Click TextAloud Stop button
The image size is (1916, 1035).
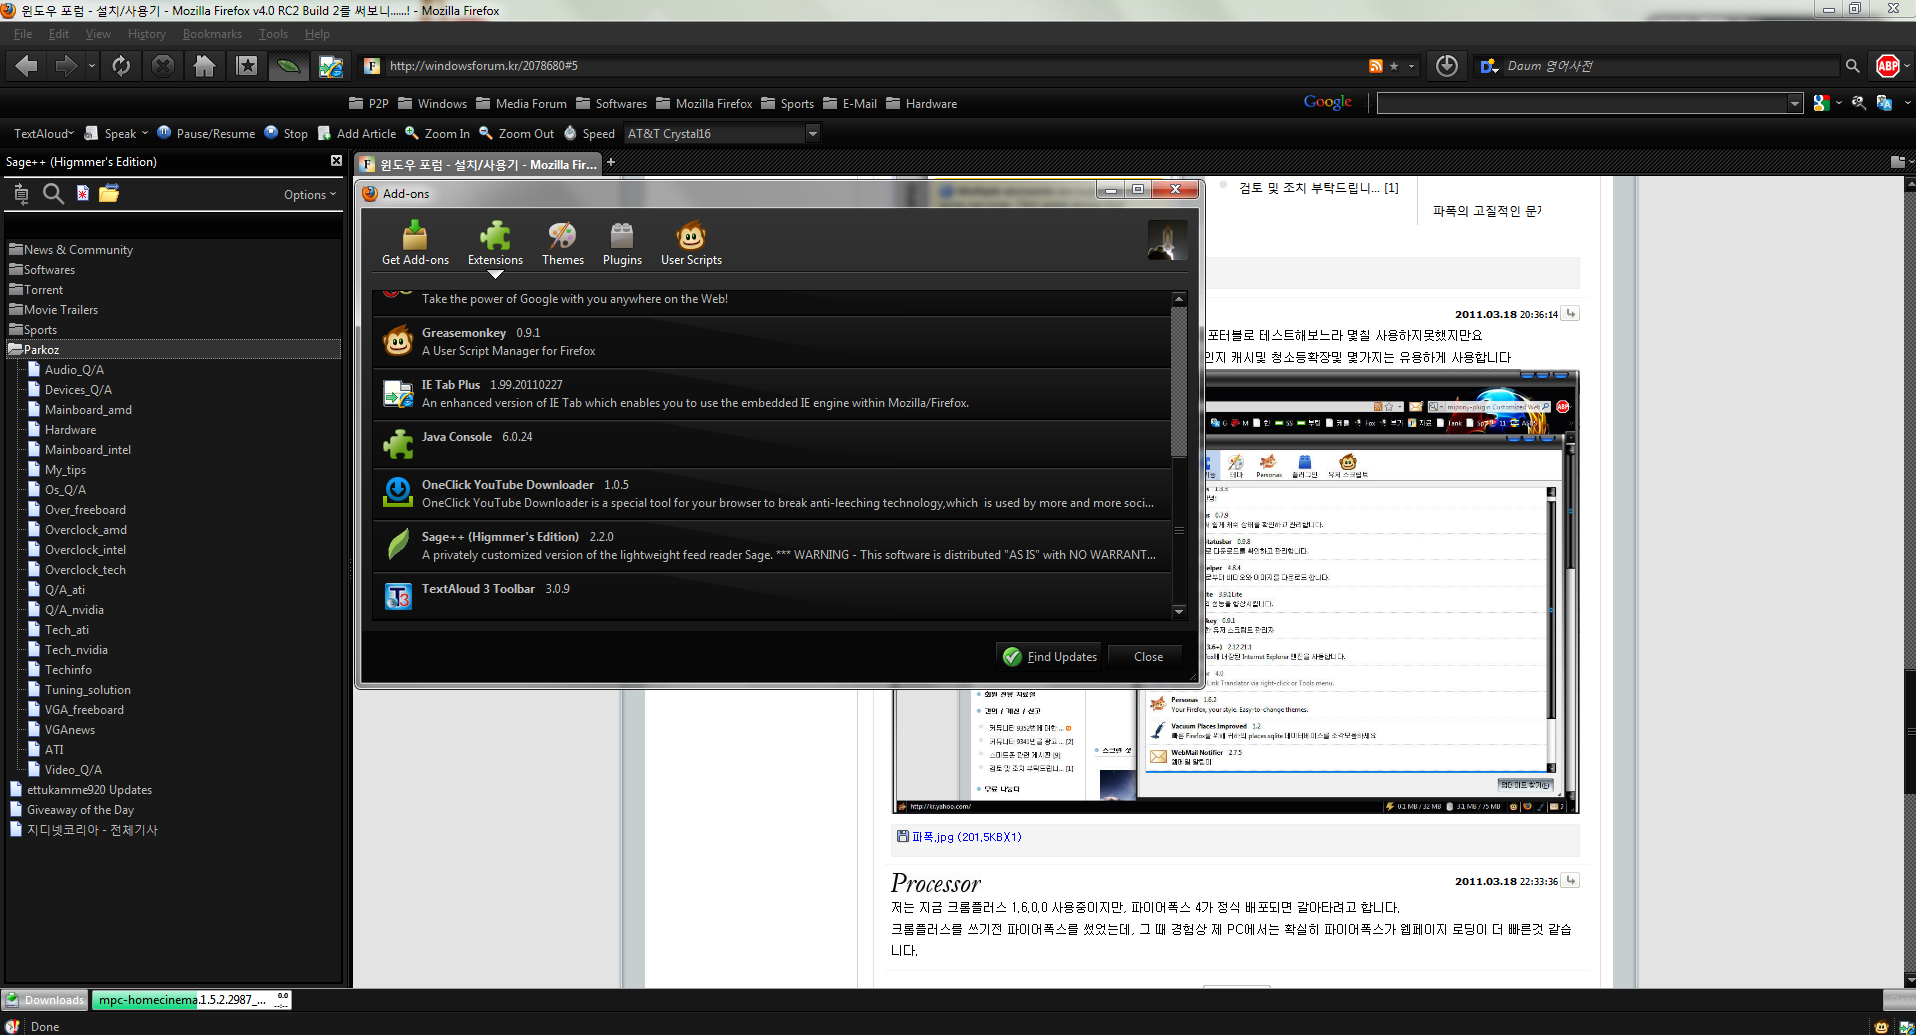tap(286, 133)
